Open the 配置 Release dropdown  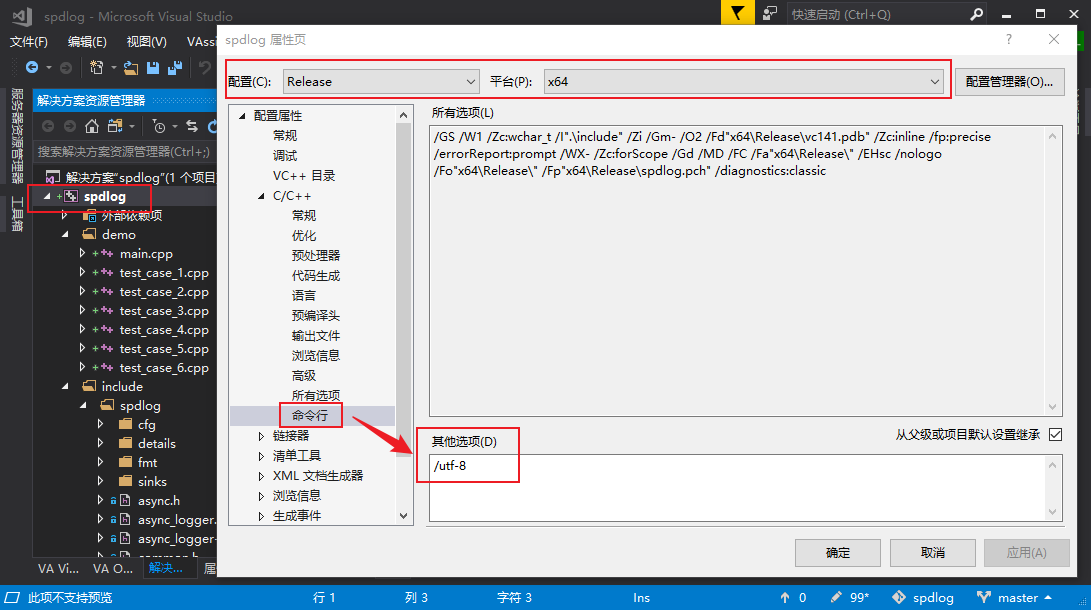point(381,82)
